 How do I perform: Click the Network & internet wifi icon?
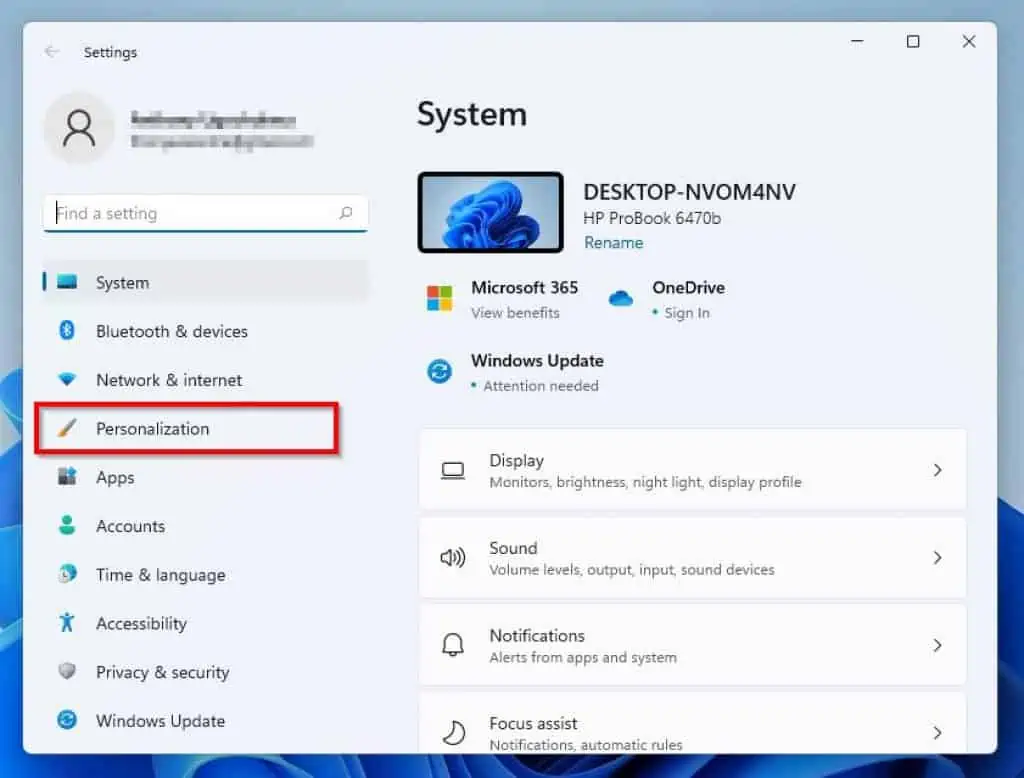67,380
